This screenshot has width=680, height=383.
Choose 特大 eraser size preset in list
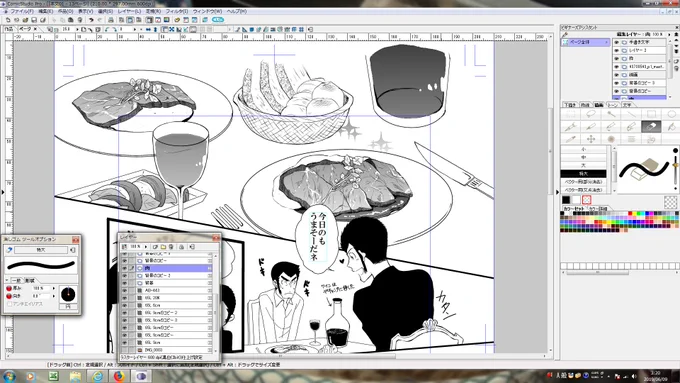pos(583,174)
